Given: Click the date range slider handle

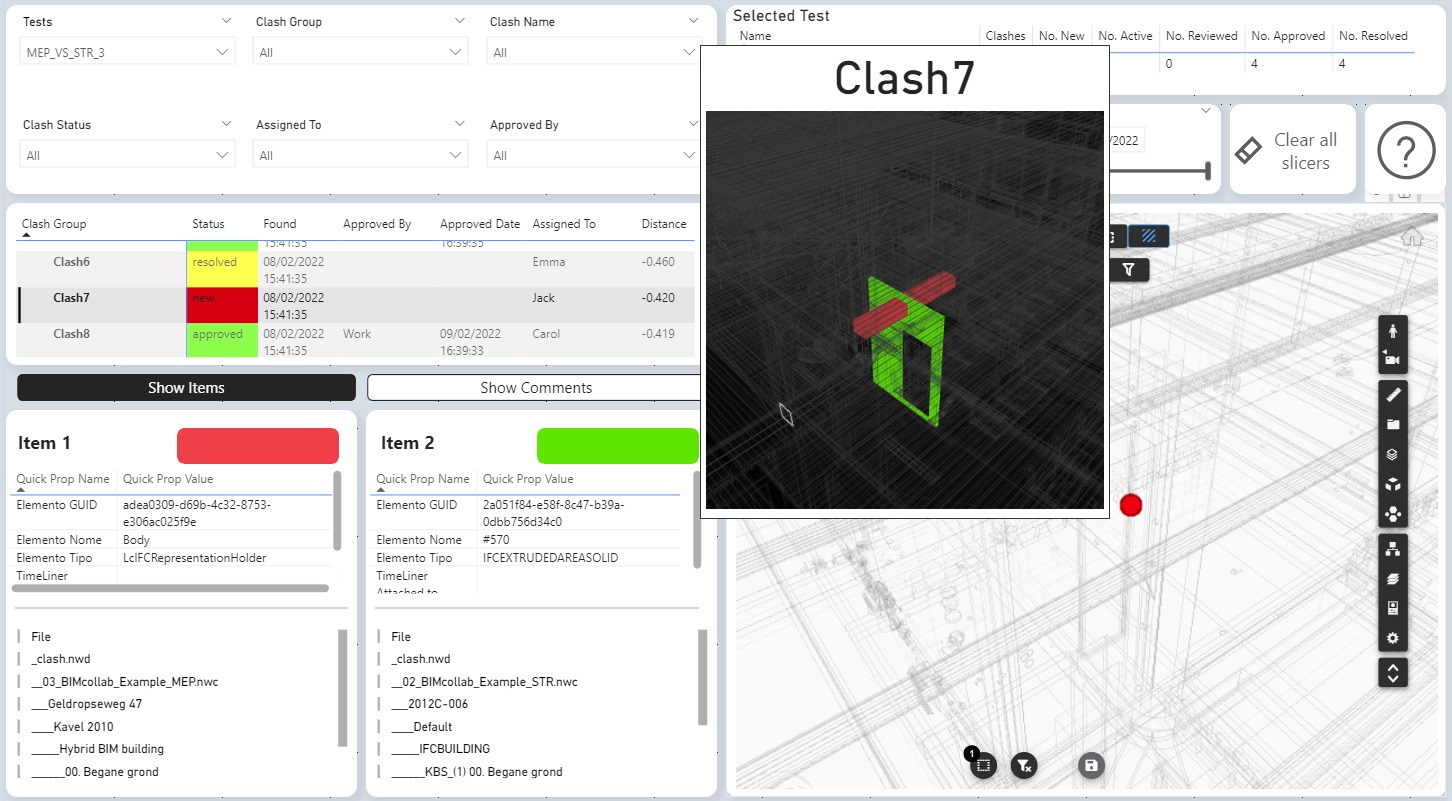Looking at the screenshot, I should (1209, 171).
